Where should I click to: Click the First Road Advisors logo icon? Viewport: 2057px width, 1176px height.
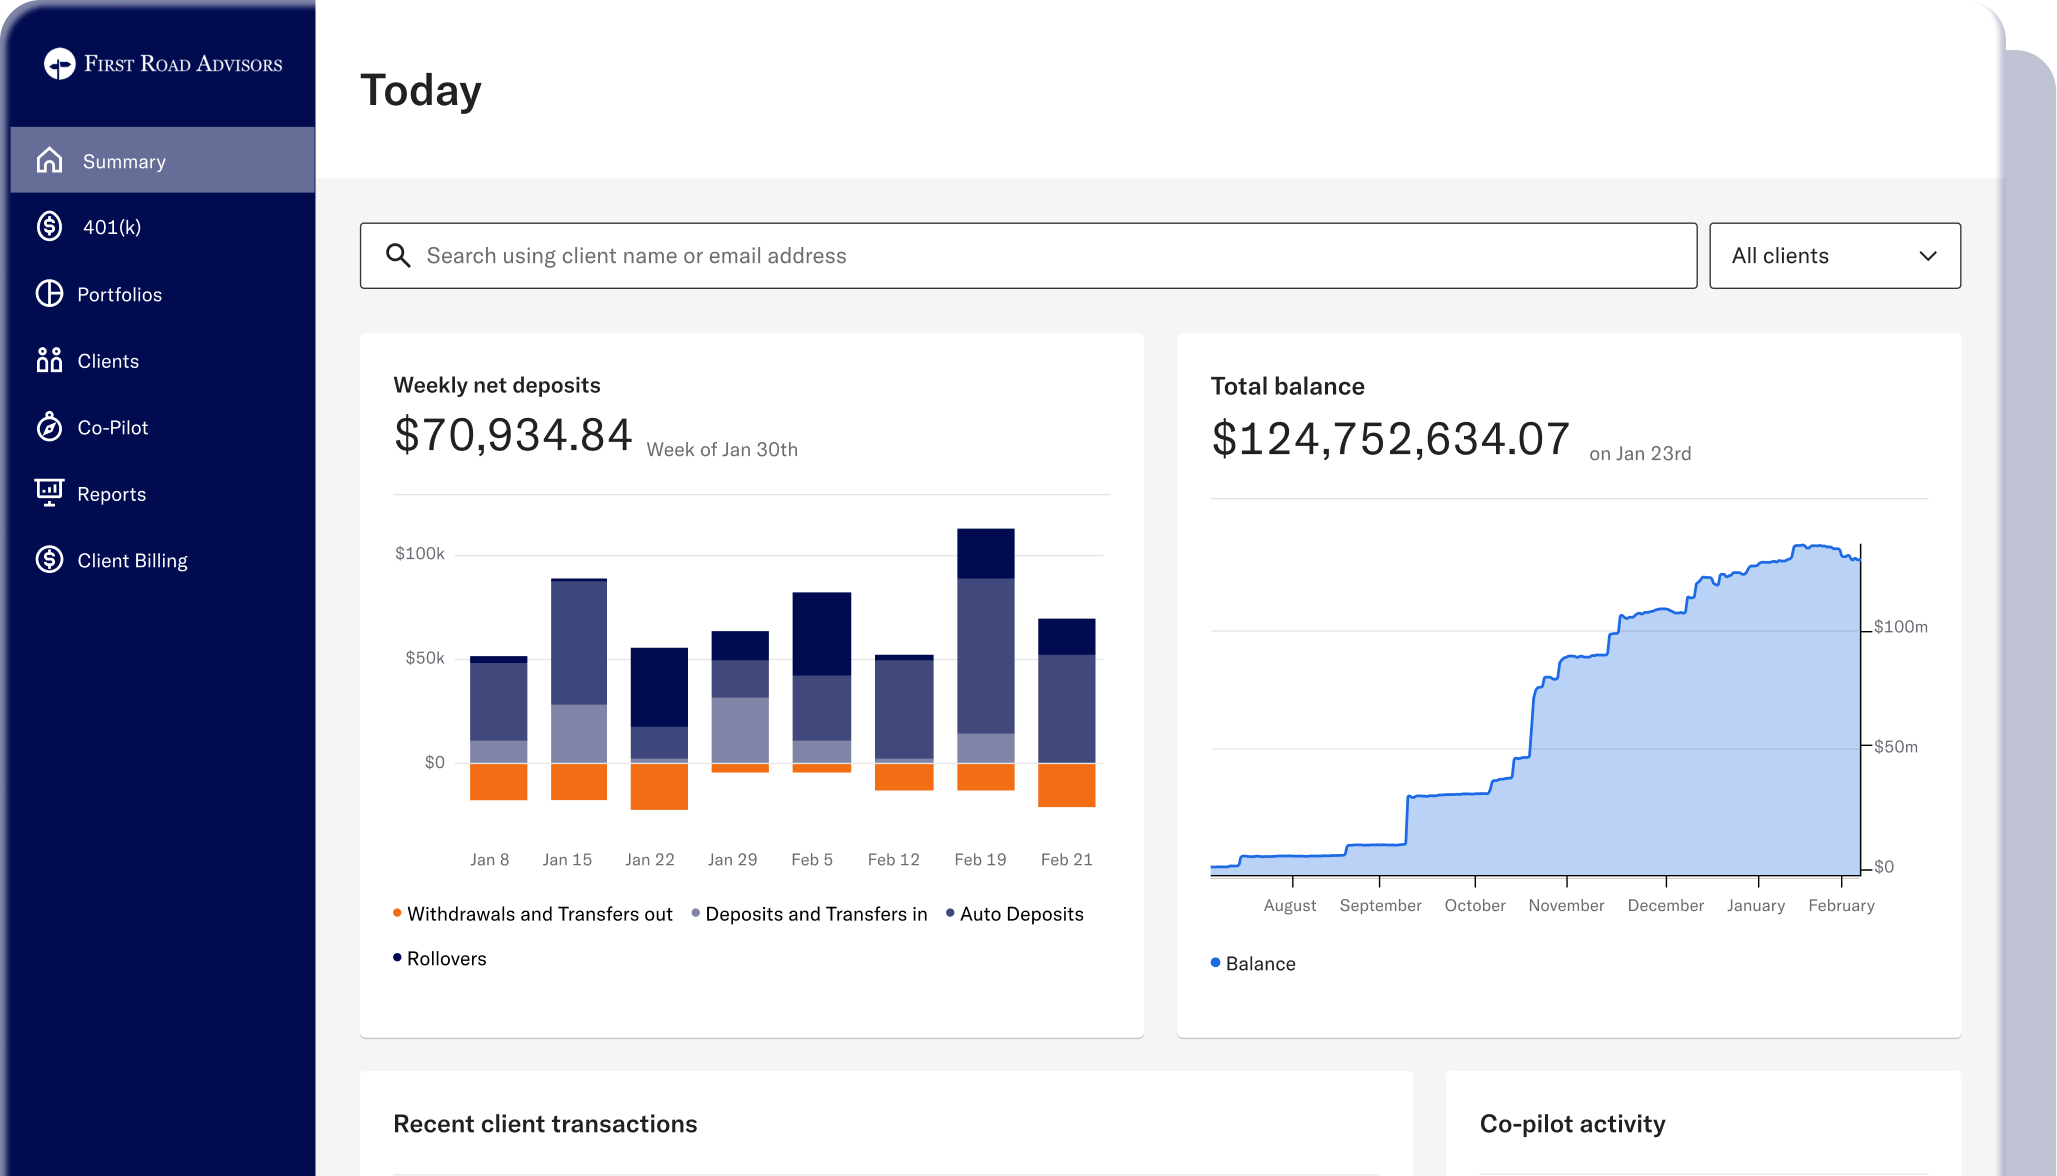[x=60, y=64]
